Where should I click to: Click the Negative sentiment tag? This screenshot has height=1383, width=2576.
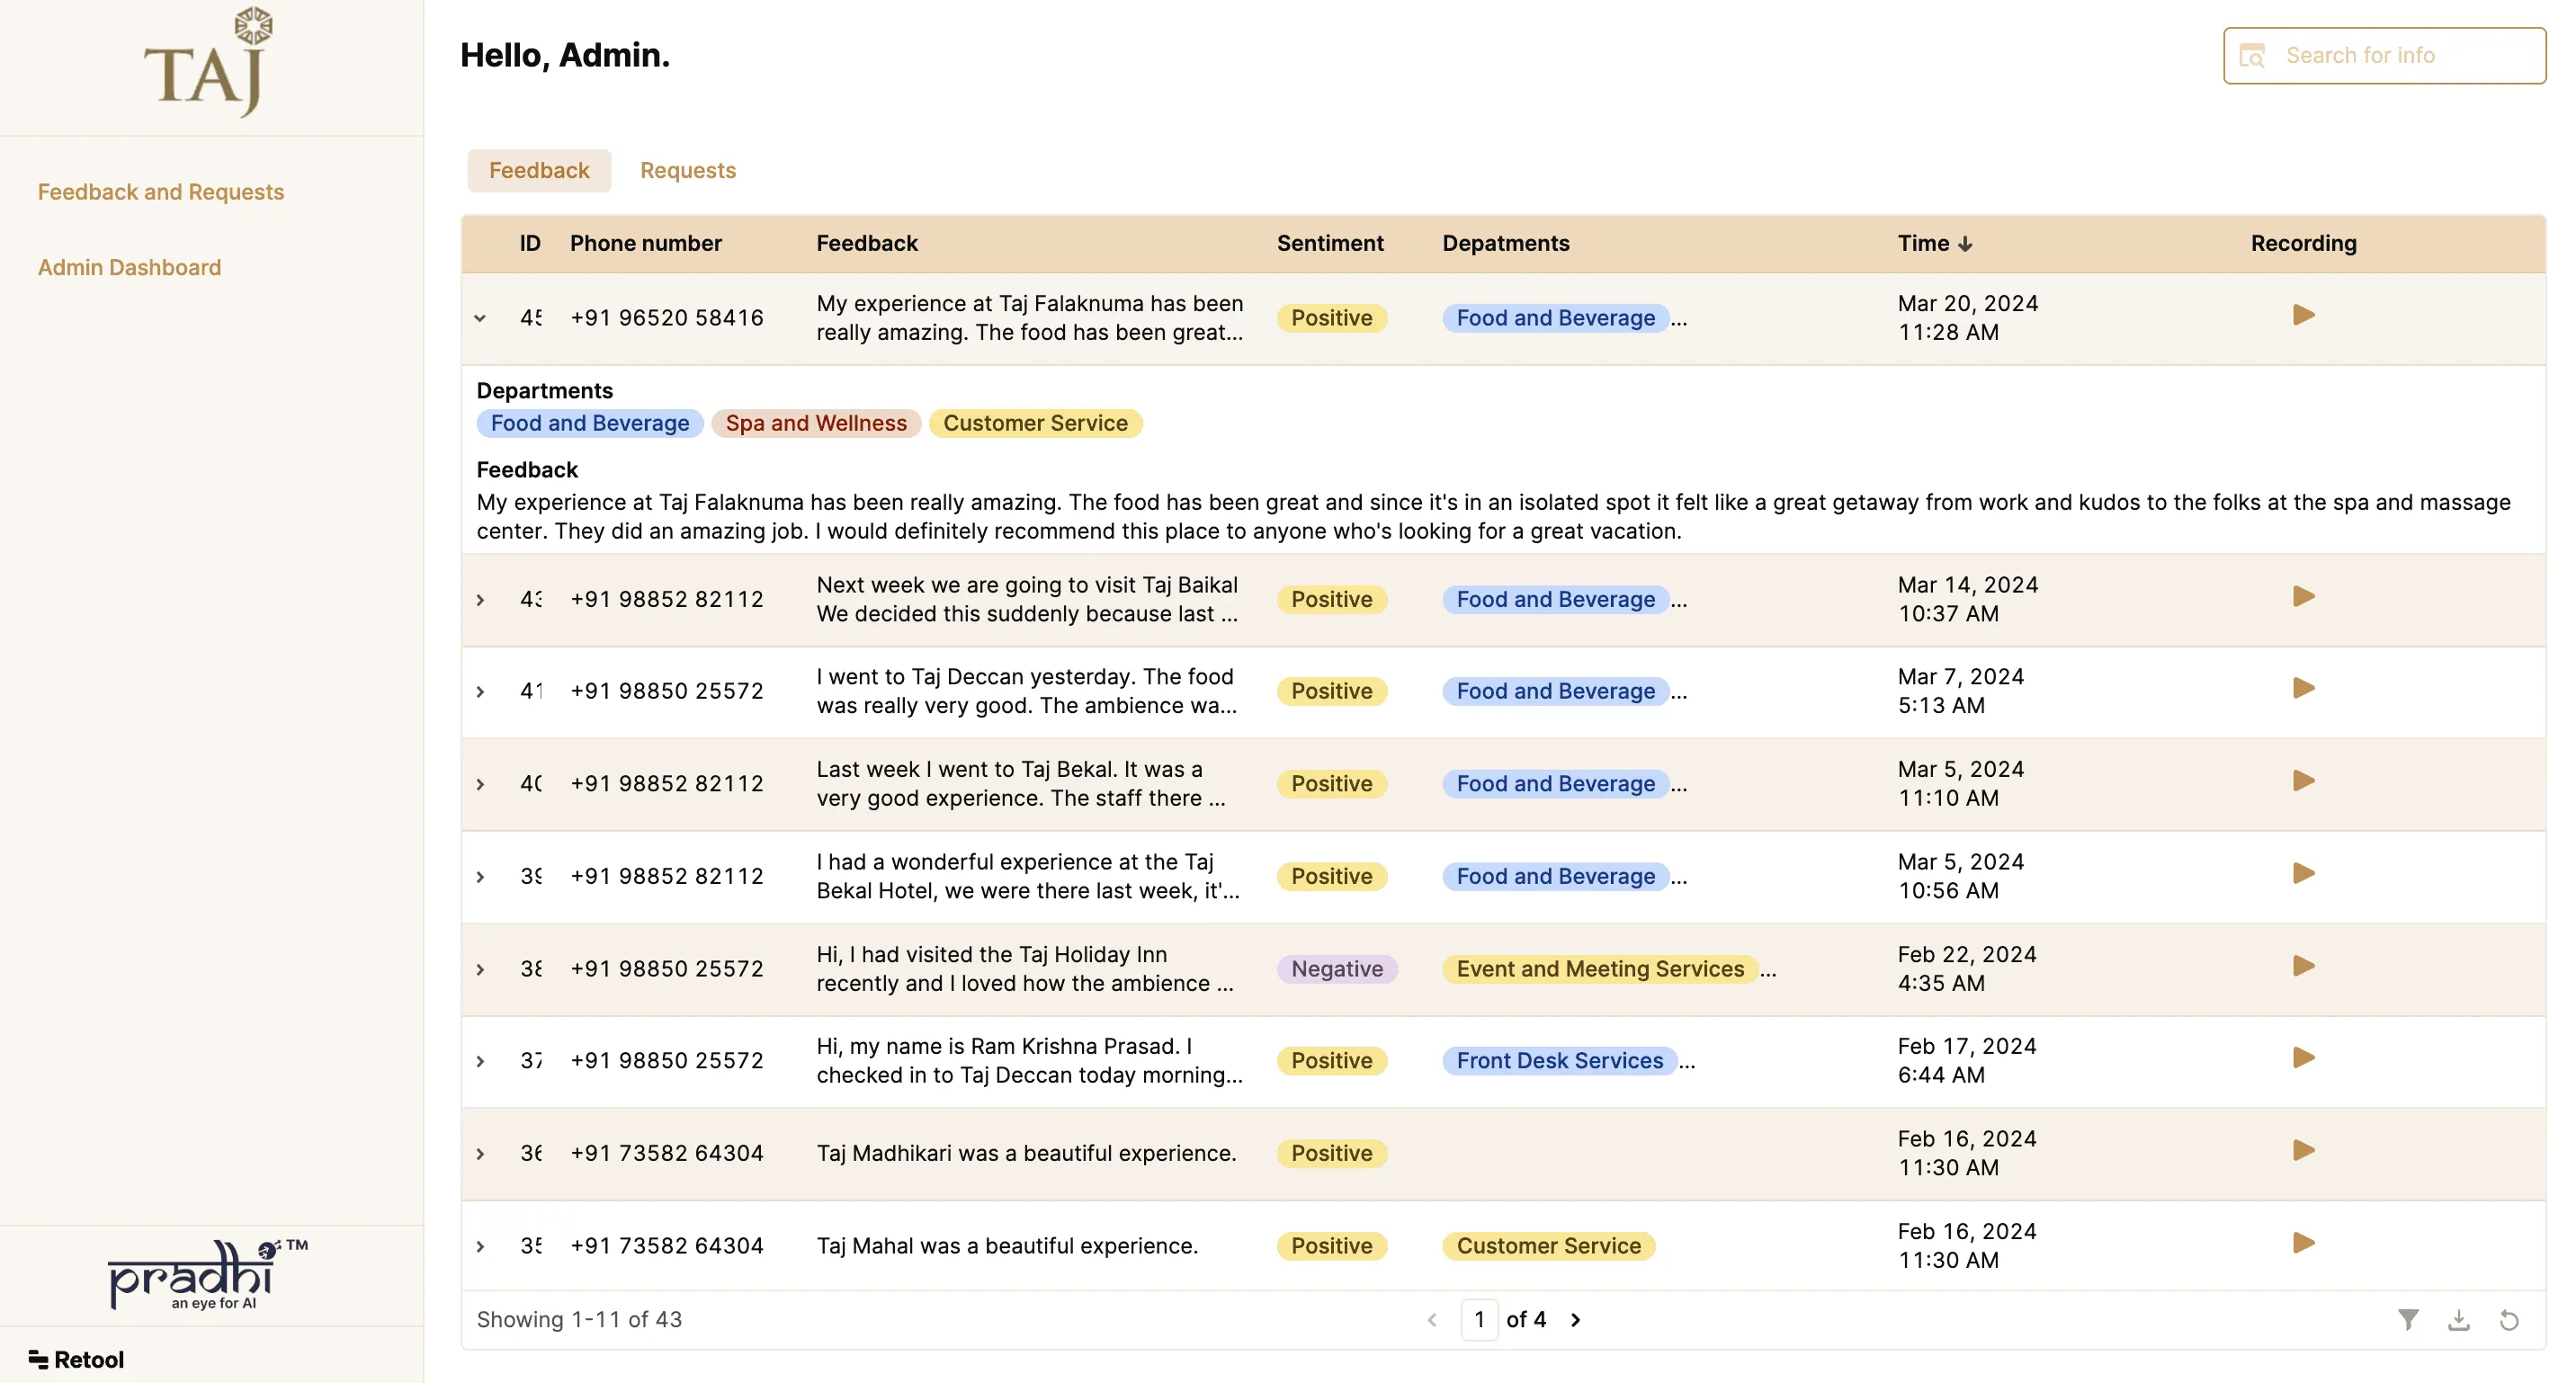click(1337, 969)
